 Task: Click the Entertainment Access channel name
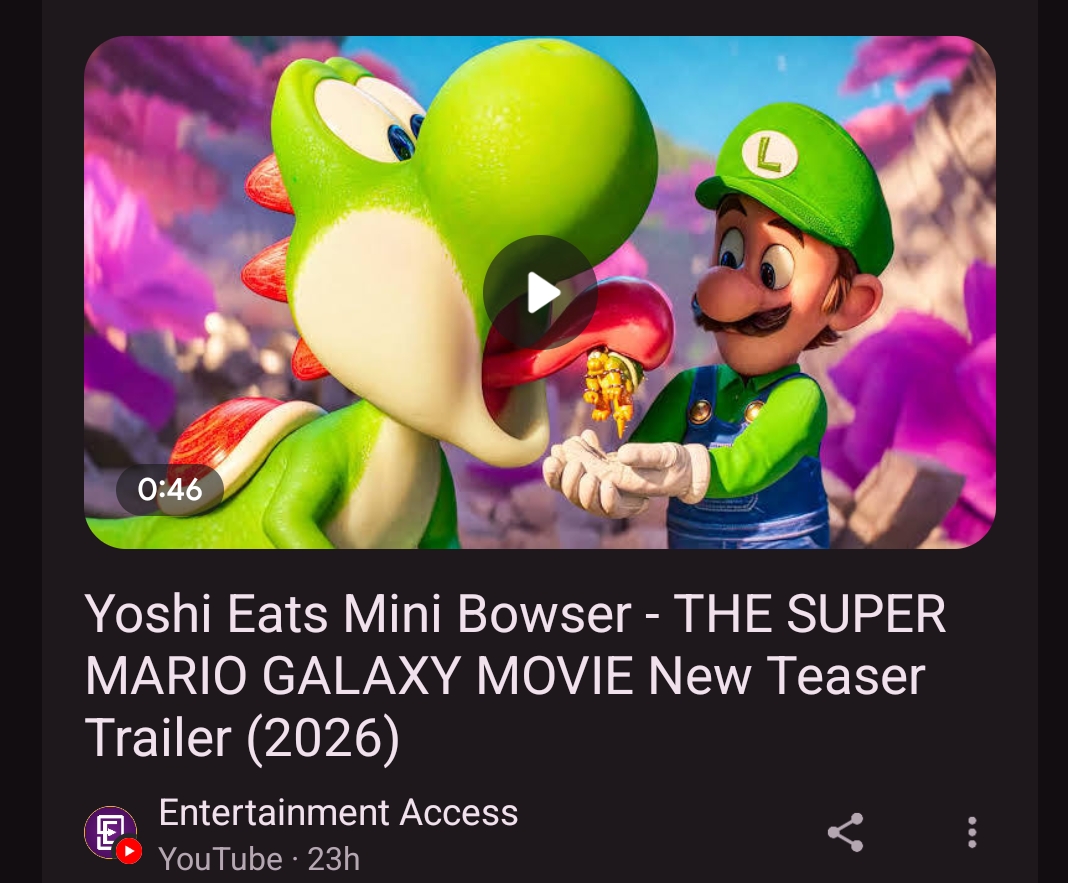339,812
